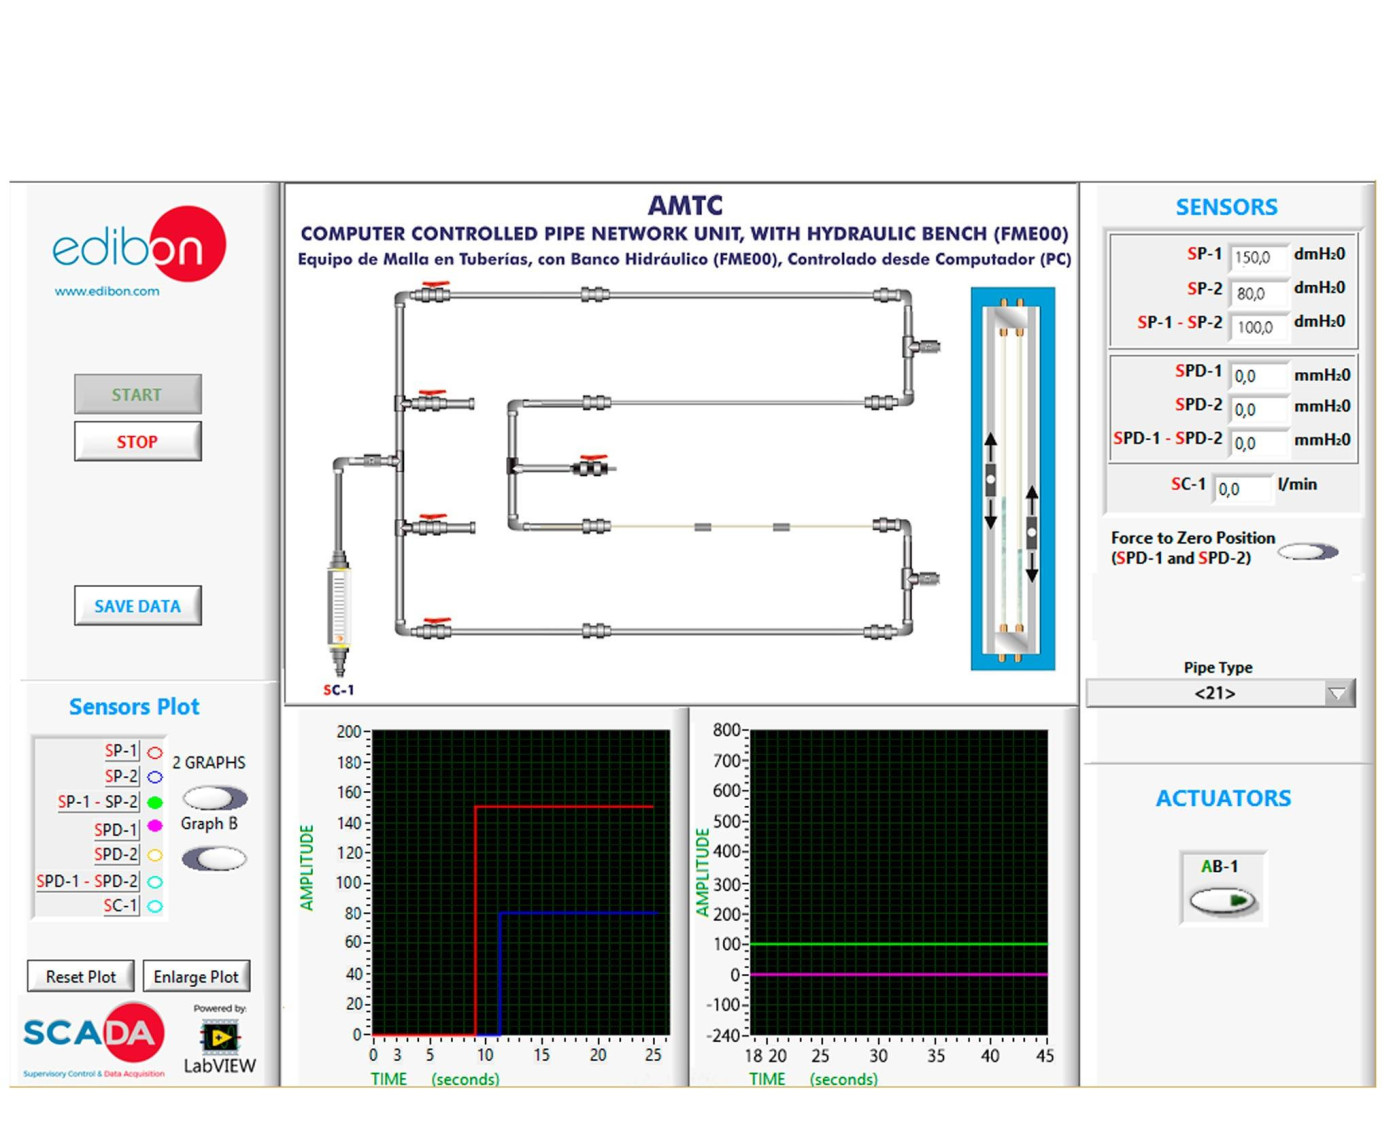Click the Enlarge Plot button
This screenshot has width=1393, height=1125.
(196, 976)
